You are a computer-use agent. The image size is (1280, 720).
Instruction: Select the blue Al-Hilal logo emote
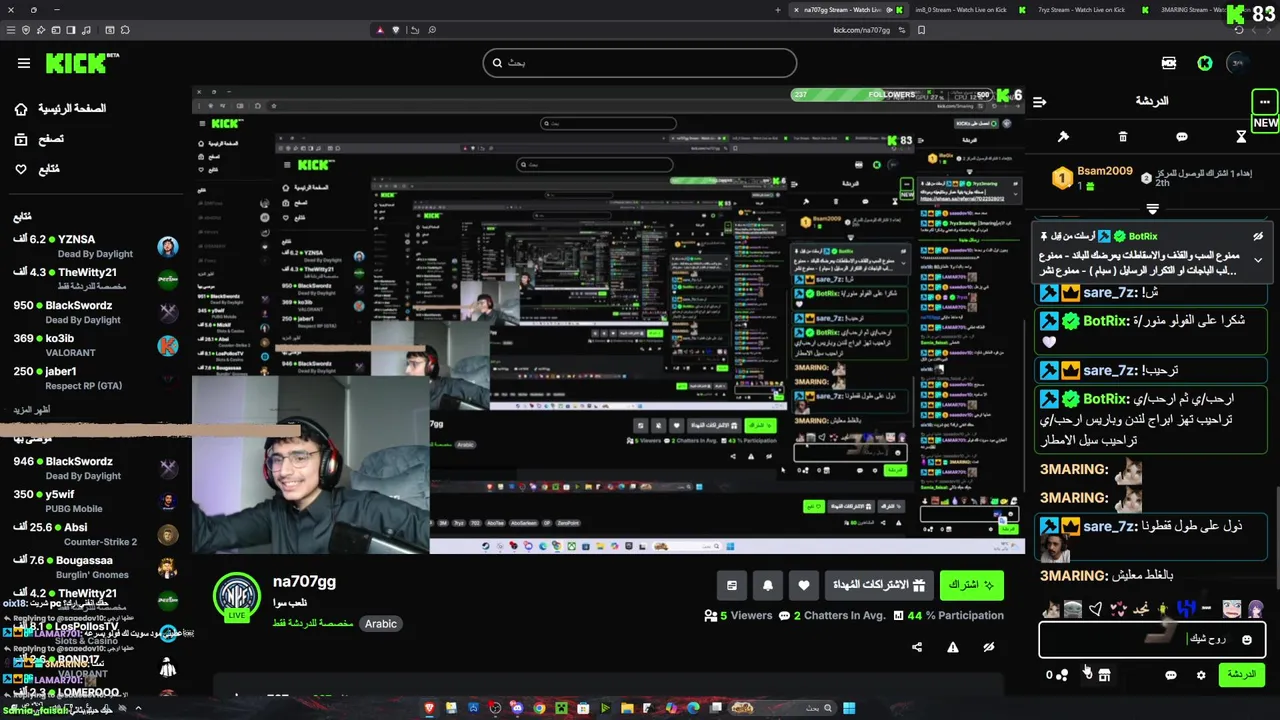[x=1186, y=608]
